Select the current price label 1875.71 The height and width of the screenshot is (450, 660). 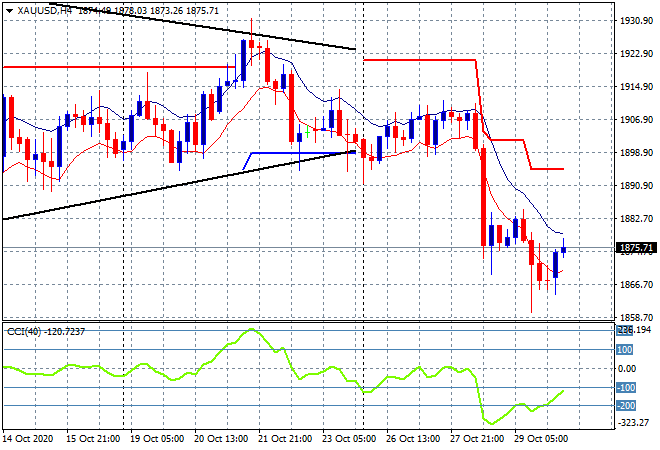(x=636, y=248)
